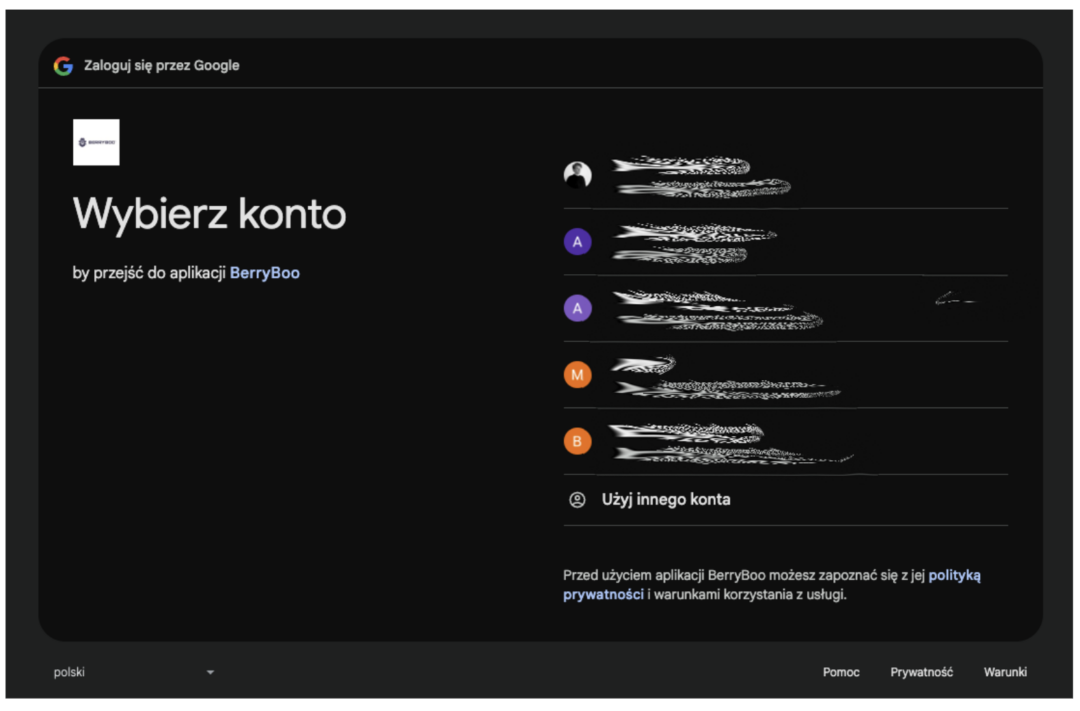The height and width of the screenshot is (711, 1080).
Task: Click the Google logo in the header
Action: pyautogui.click(x=63, y=66)
